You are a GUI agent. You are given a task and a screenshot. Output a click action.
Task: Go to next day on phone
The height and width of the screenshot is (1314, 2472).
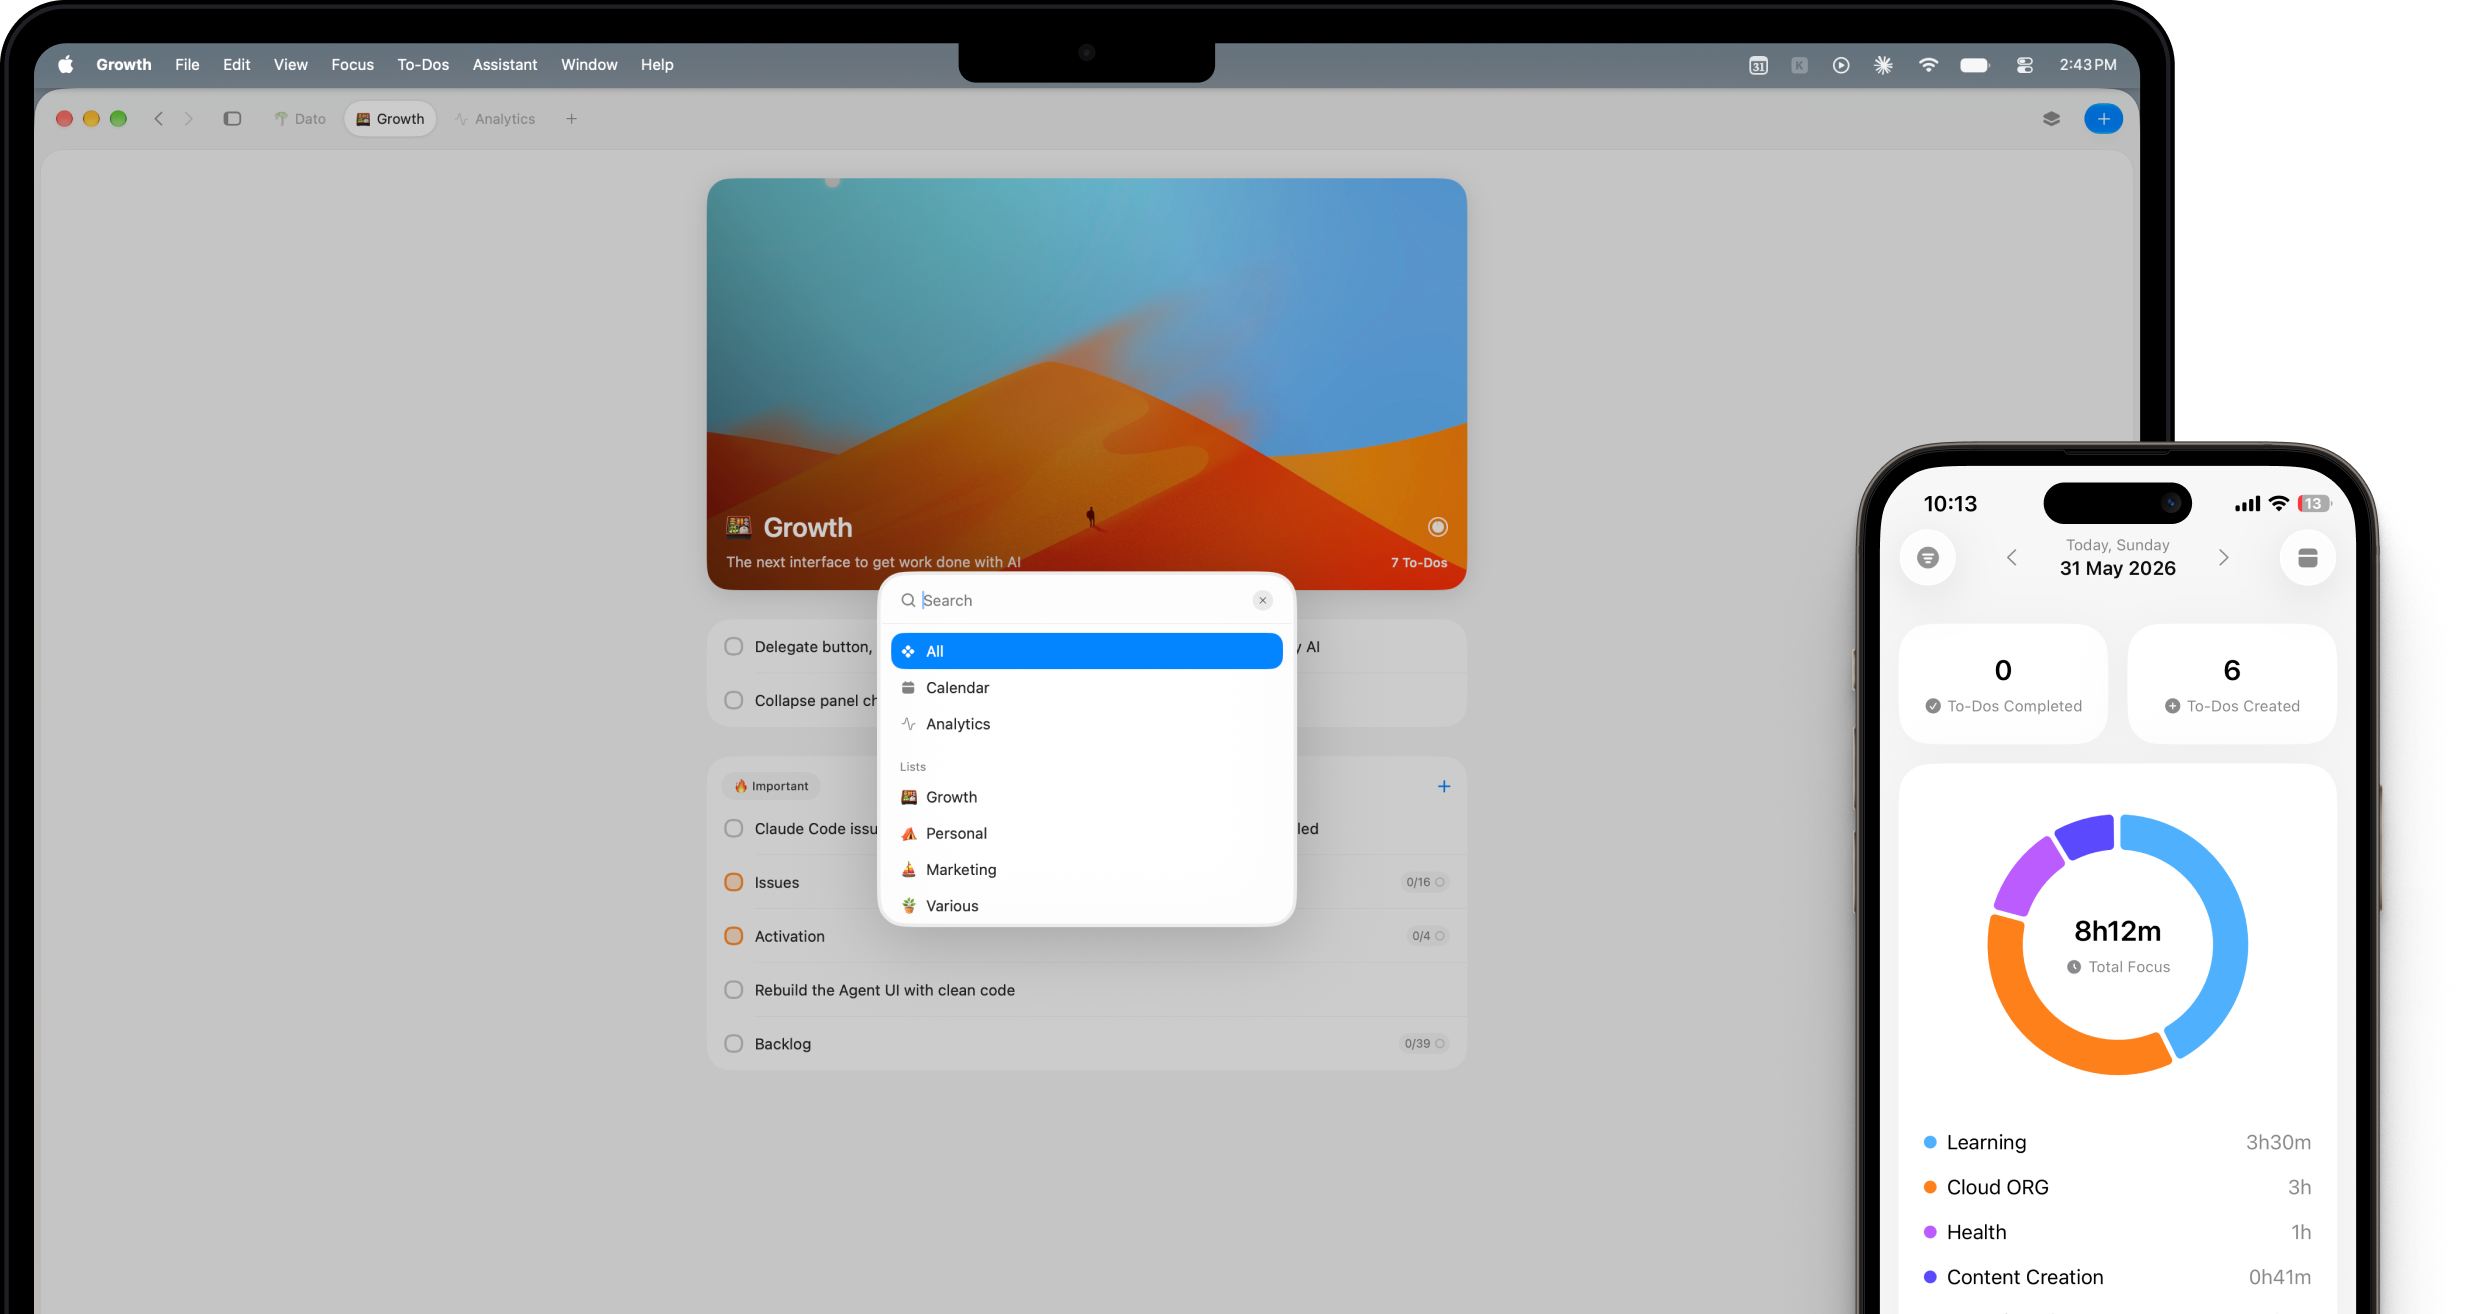pos(2224,557)
